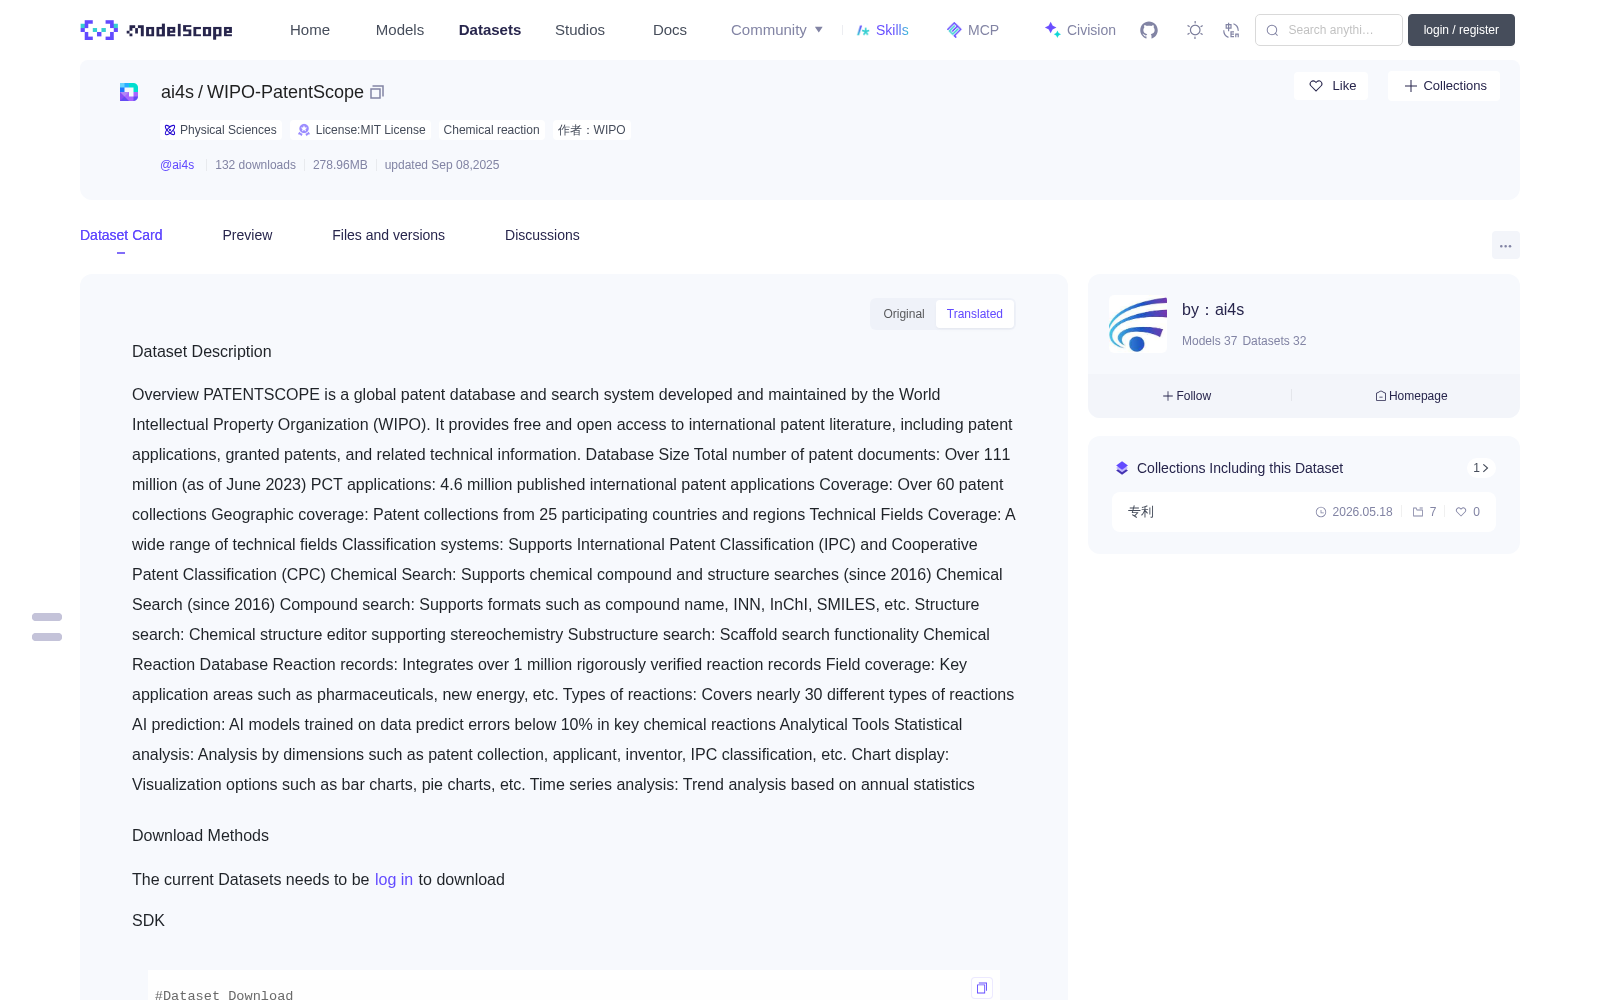Click '278.96MB' size text
Screen dimensions: 1600x1000
(x=340, y=165)
